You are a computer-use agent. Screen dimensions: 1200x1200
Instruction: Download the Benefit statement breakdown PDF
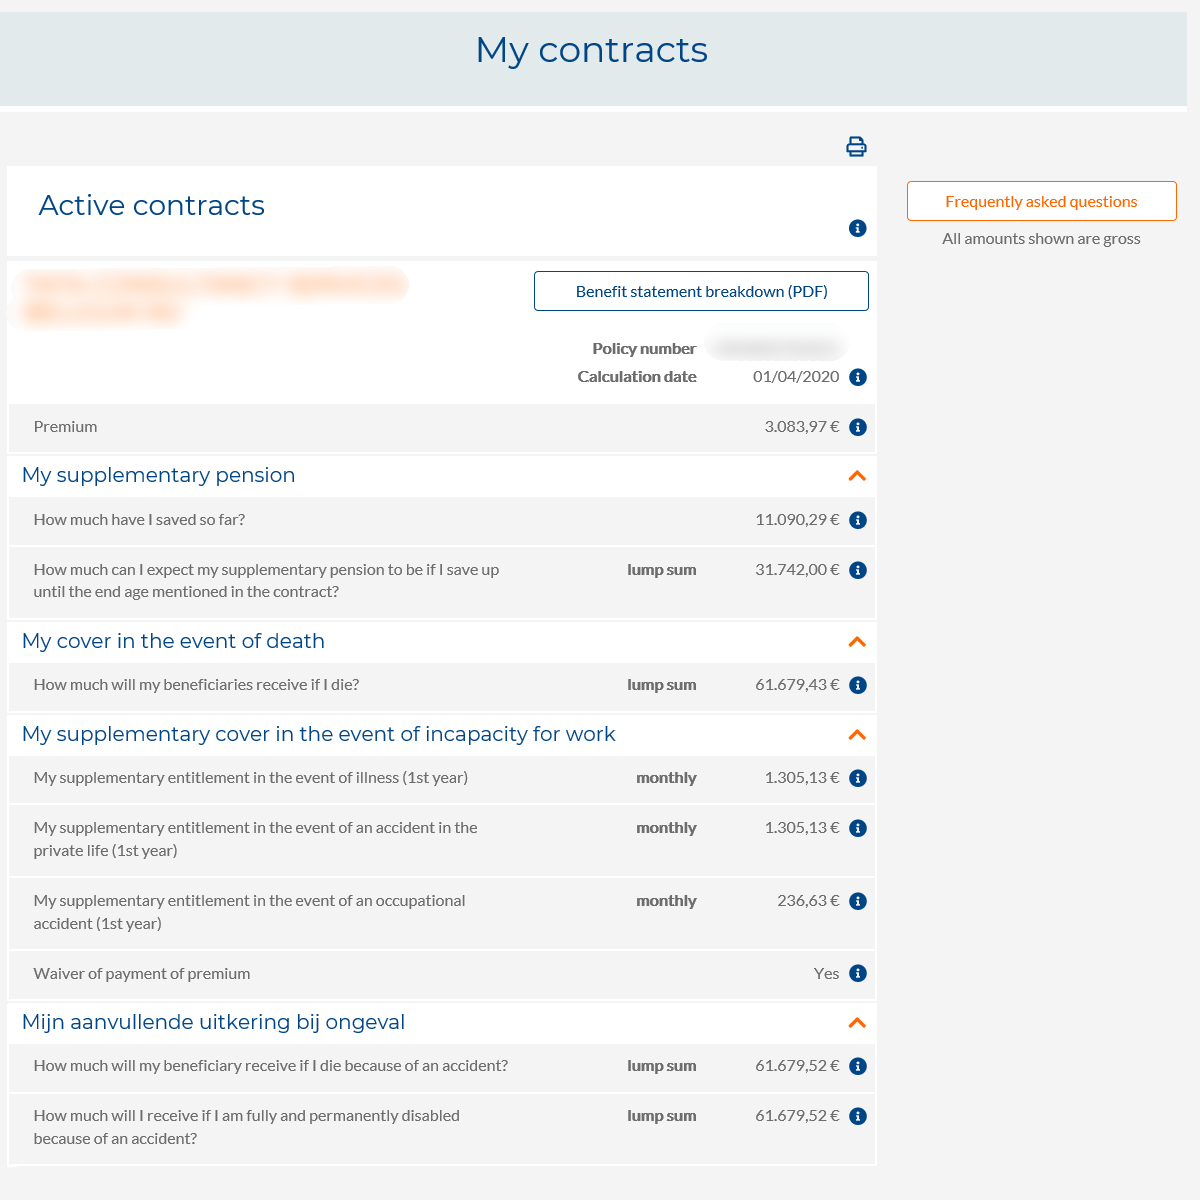(x=701, y=291)
